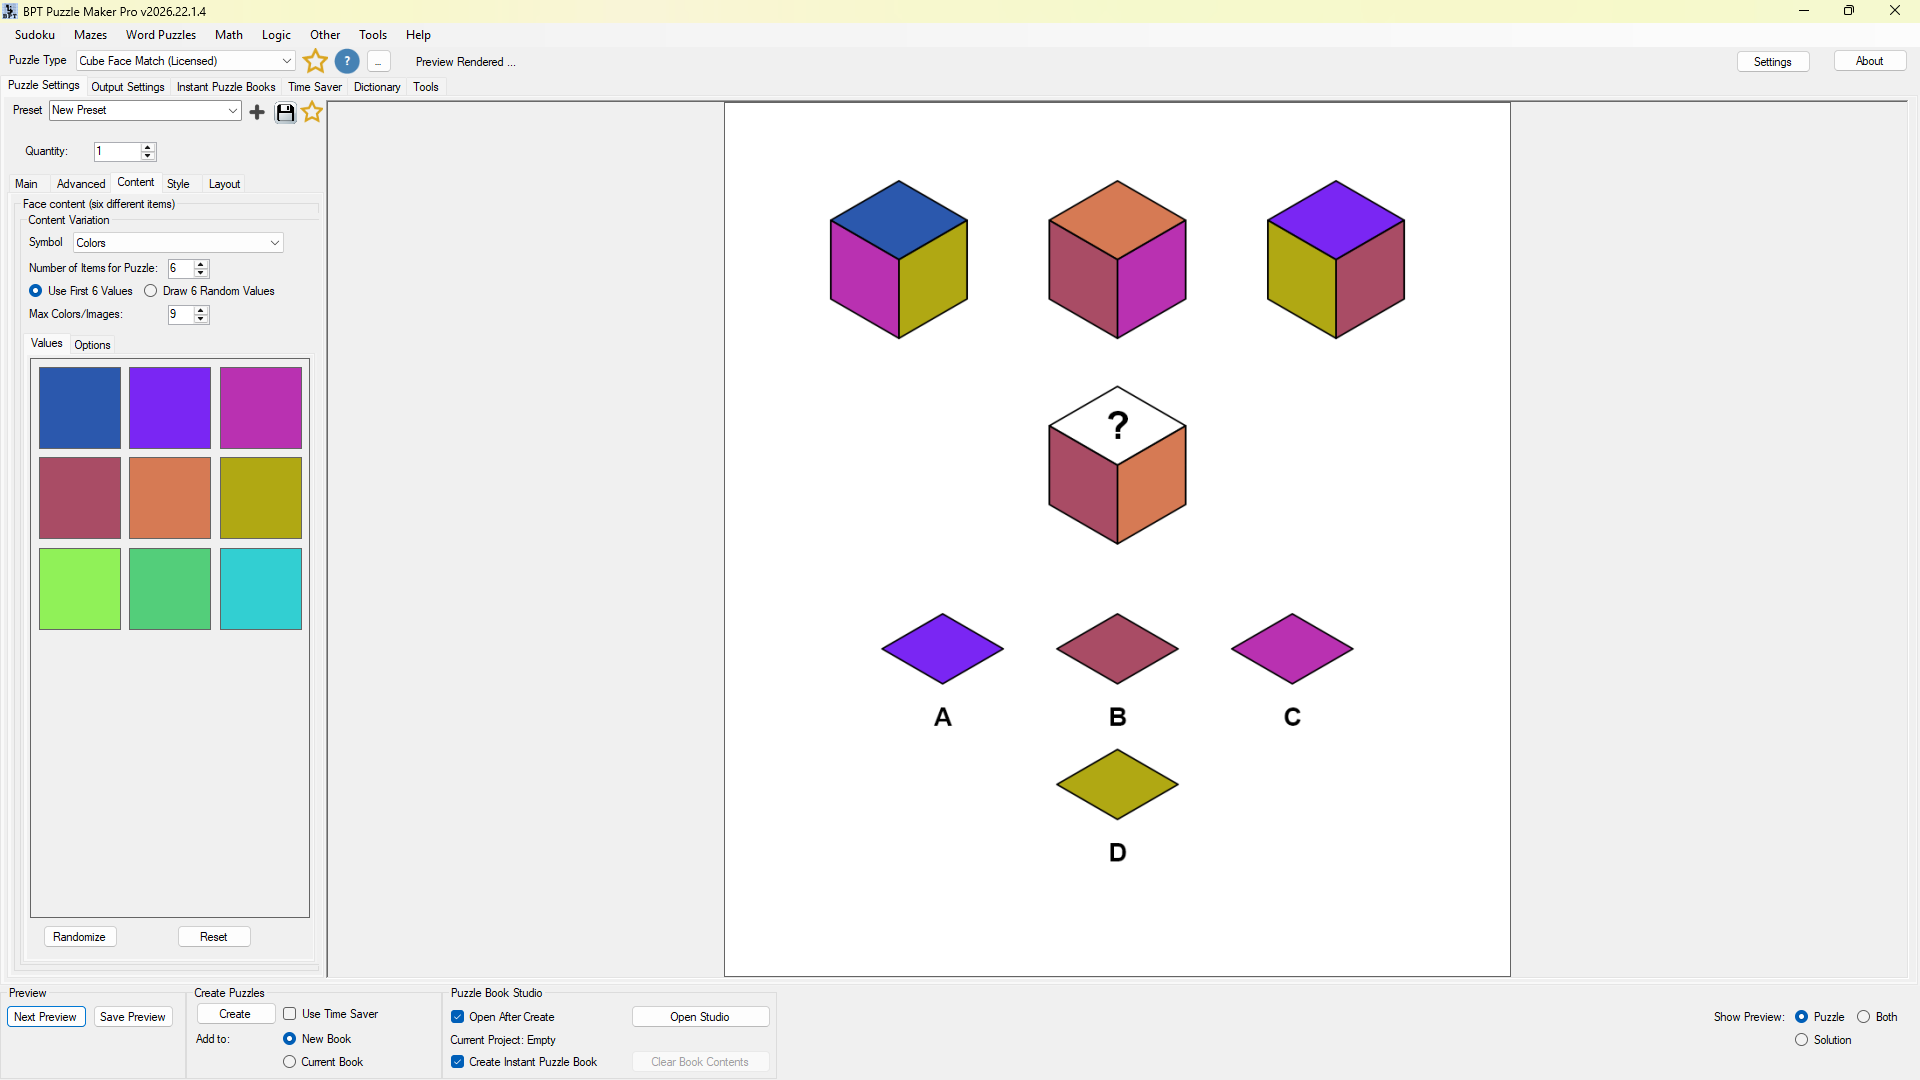1920x1080 pixels.
Task: Select the cyan color swatch
Action: click(261, 589)
